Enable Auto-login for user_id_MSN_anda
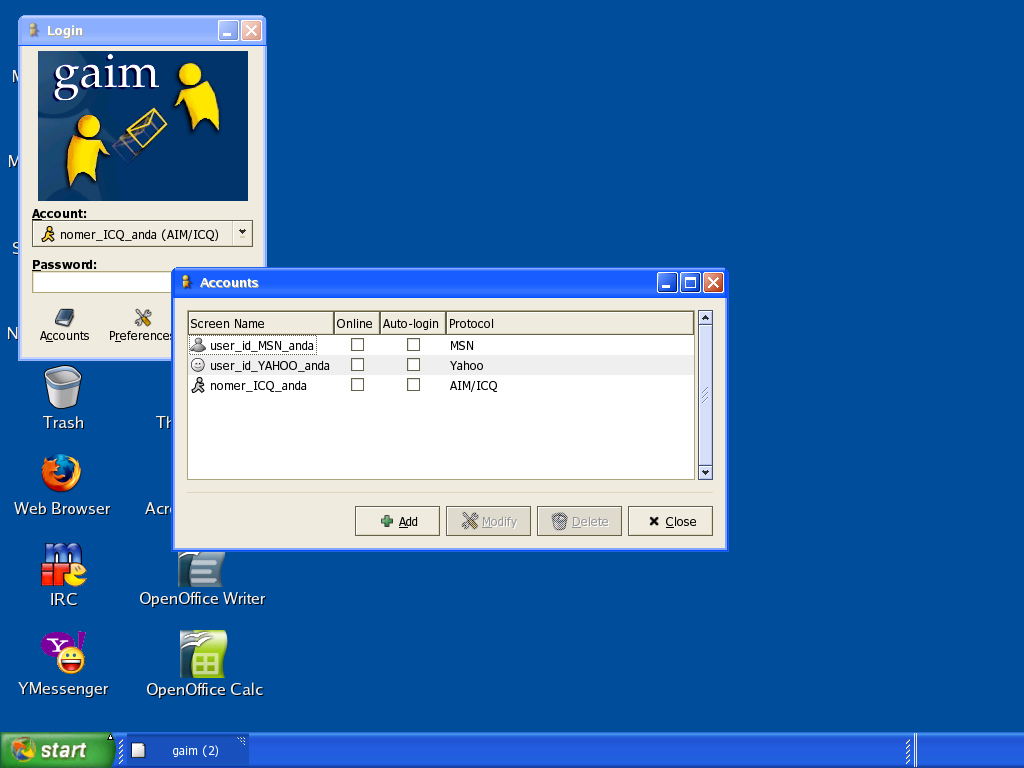1024x768 pixels. click(413, 344)
